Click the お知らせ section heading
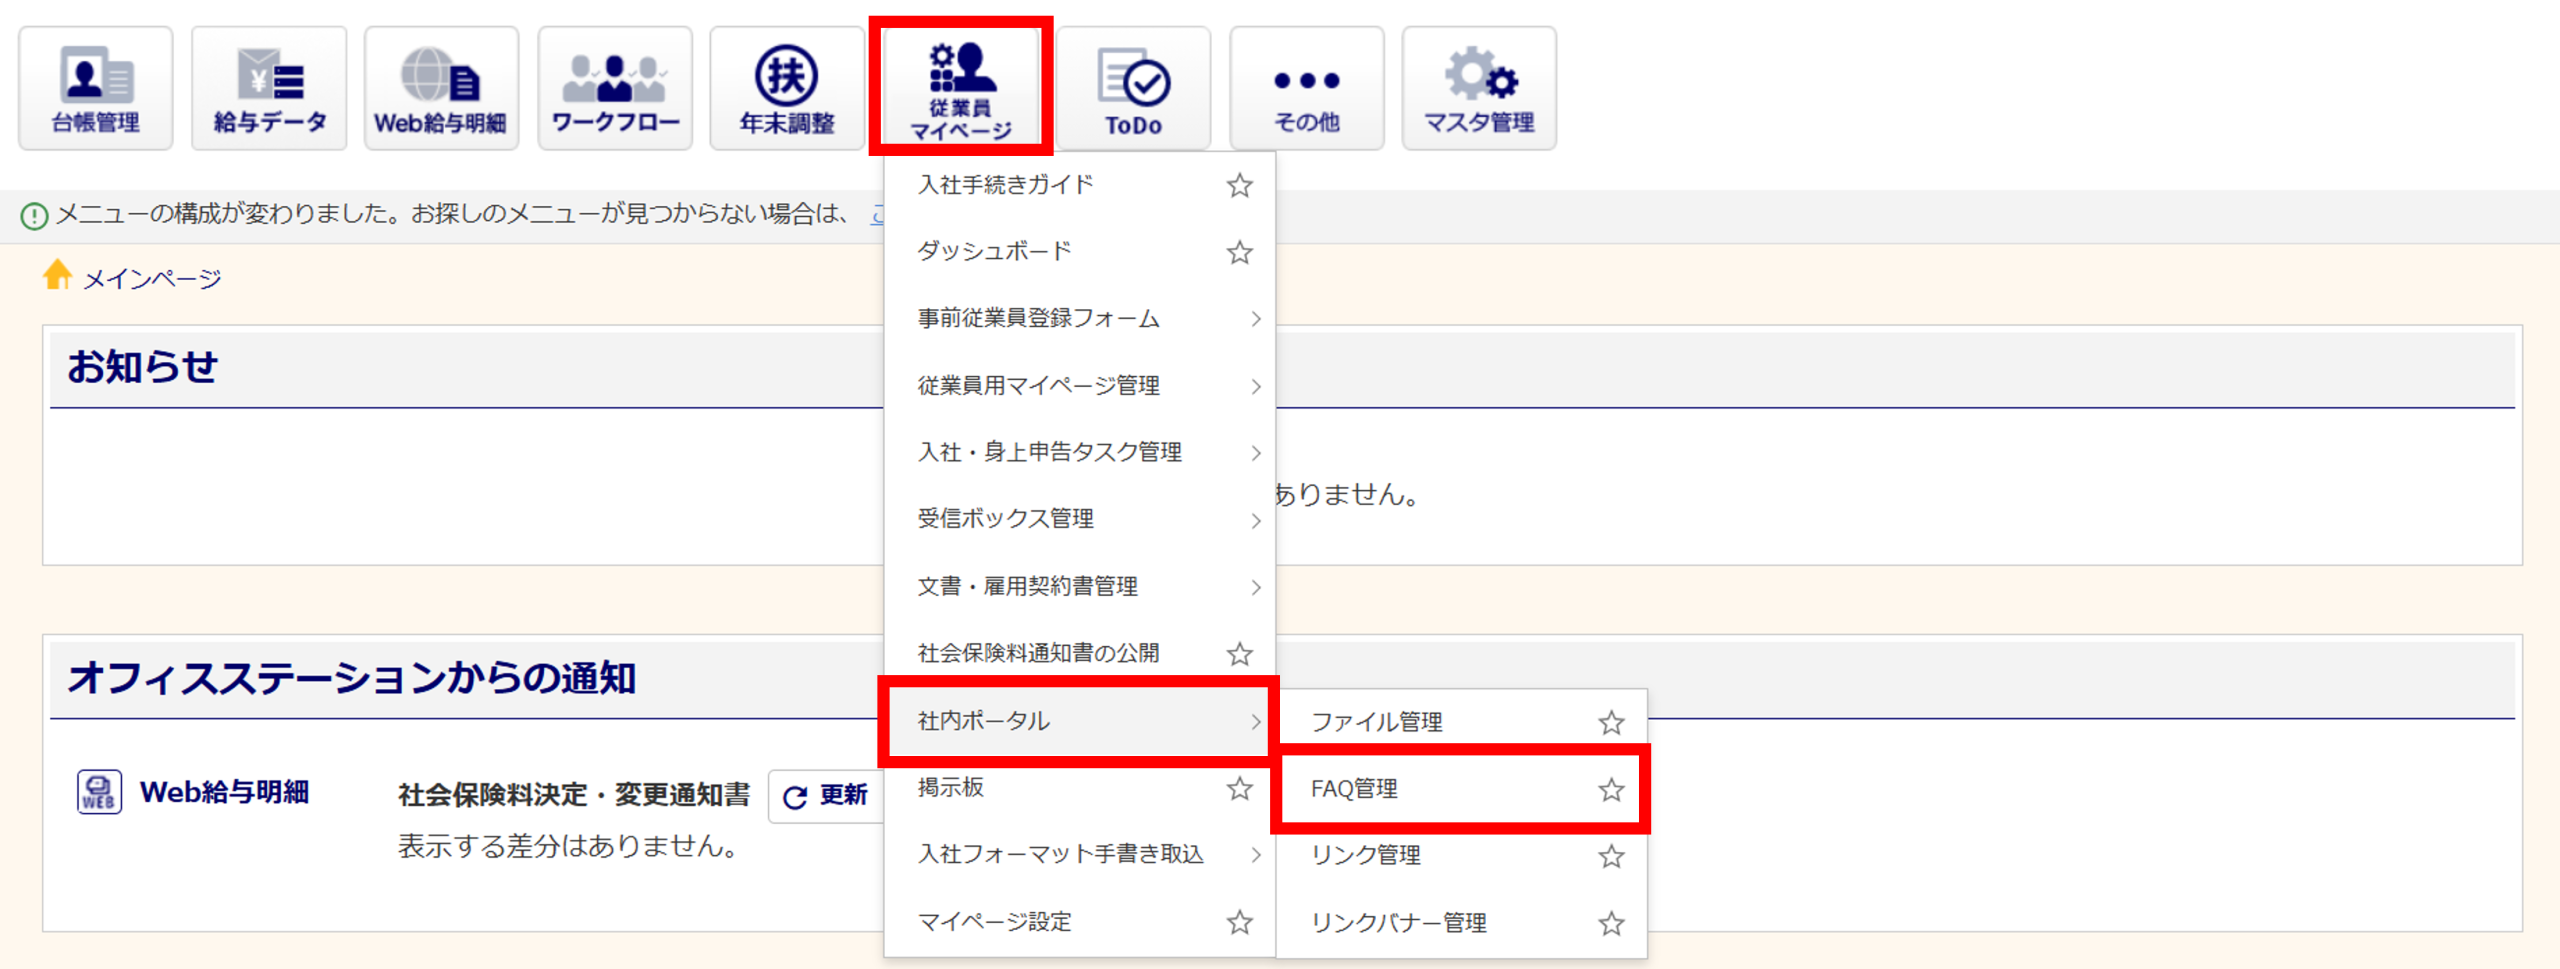This screenshot has height=969, width=2560. tap(142, 367)
